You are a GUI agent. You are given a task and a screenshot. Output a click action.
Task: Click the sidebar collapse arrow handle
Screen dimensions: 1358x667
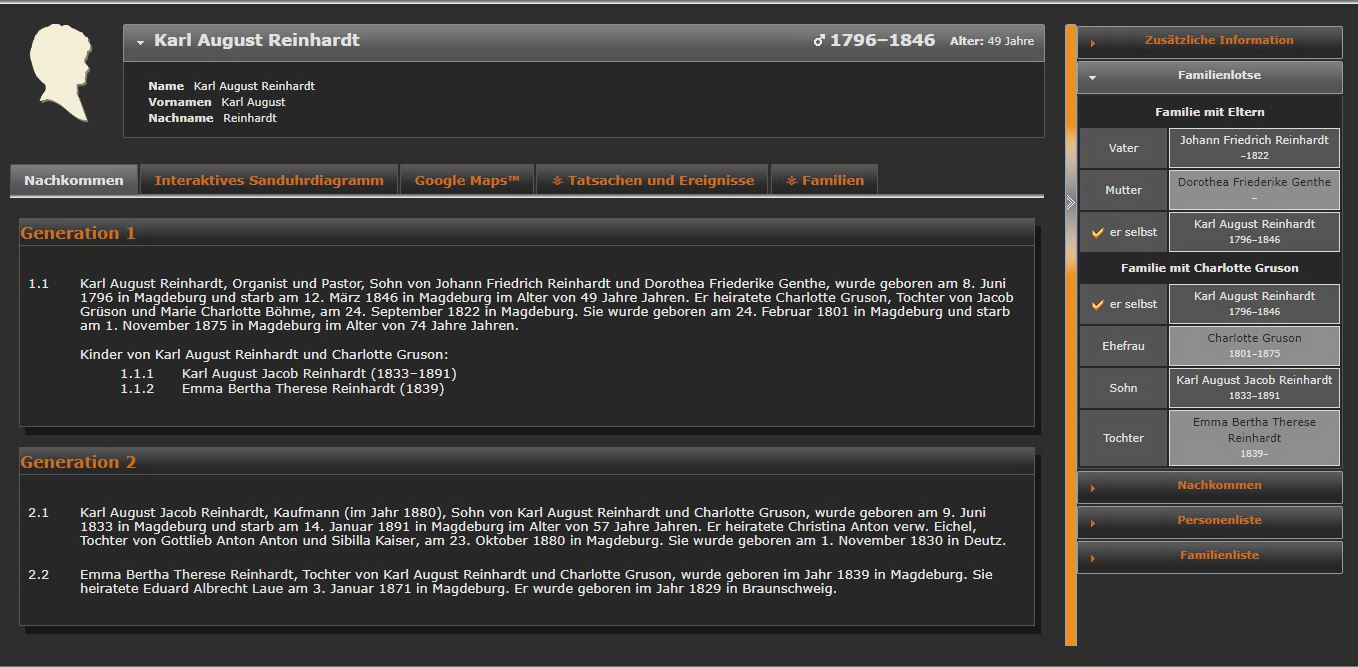click(x=1070, y=203)
